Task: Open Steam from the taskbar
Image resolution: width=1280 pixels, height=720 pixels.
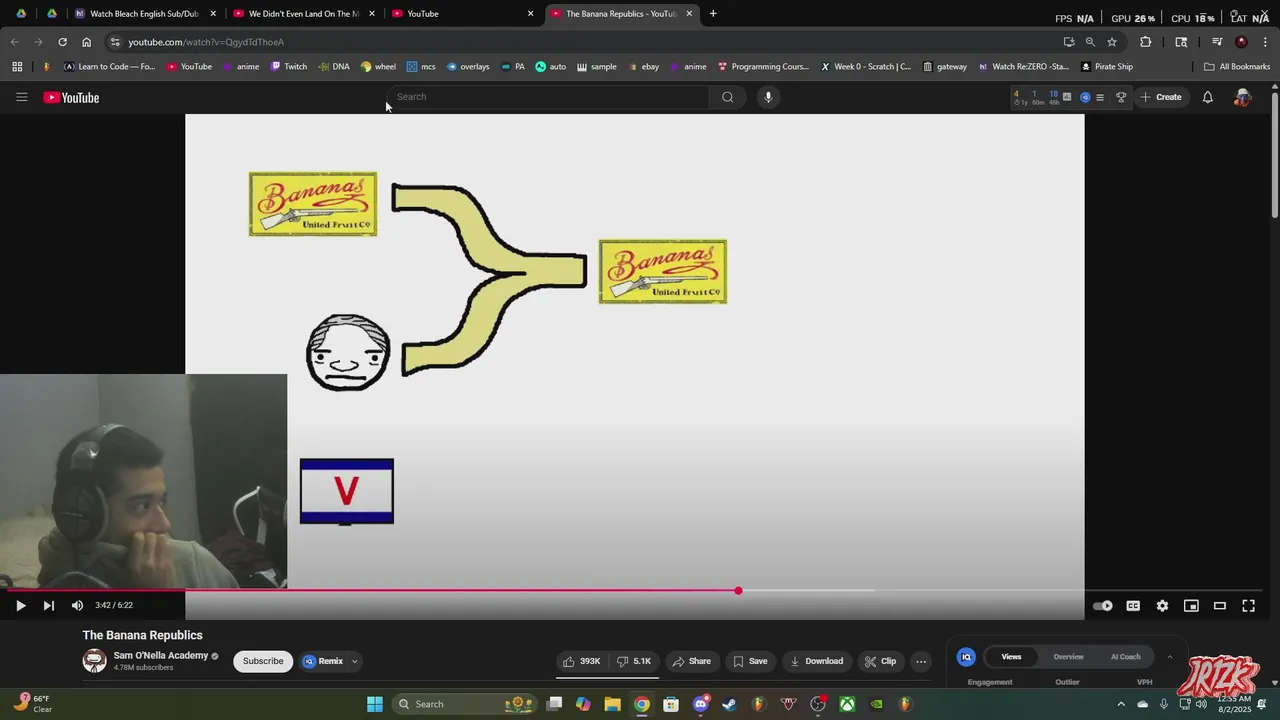Action: [x=729, y=704]
